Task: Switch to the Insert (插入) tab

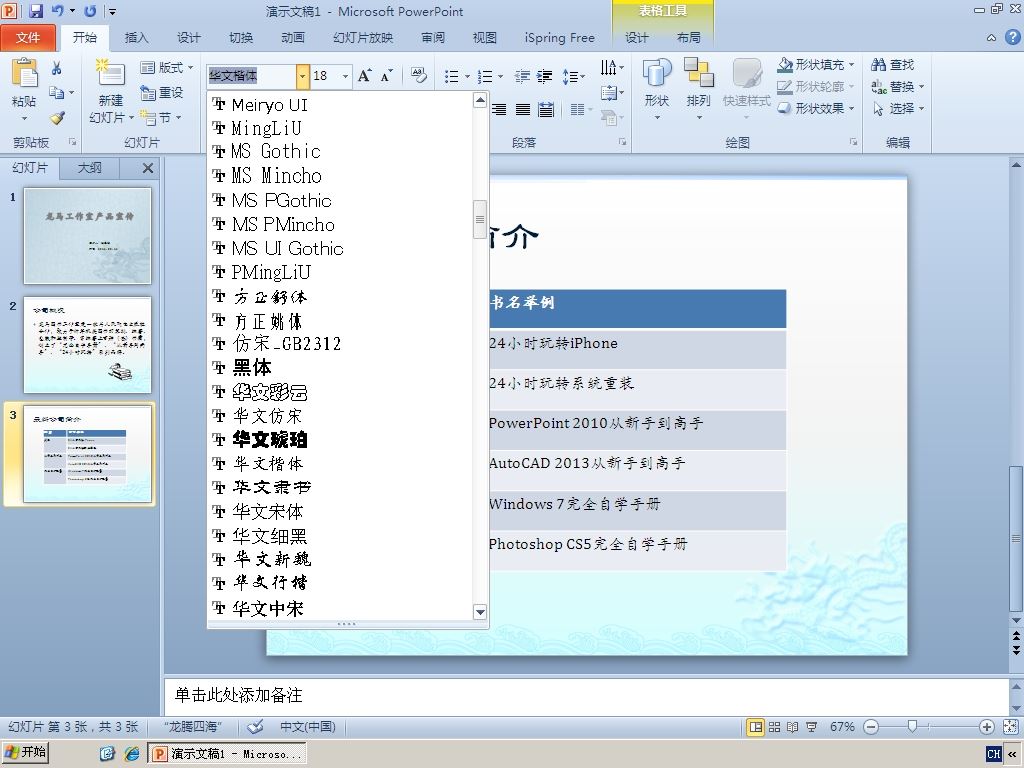Action: click(x=136, y=38)
